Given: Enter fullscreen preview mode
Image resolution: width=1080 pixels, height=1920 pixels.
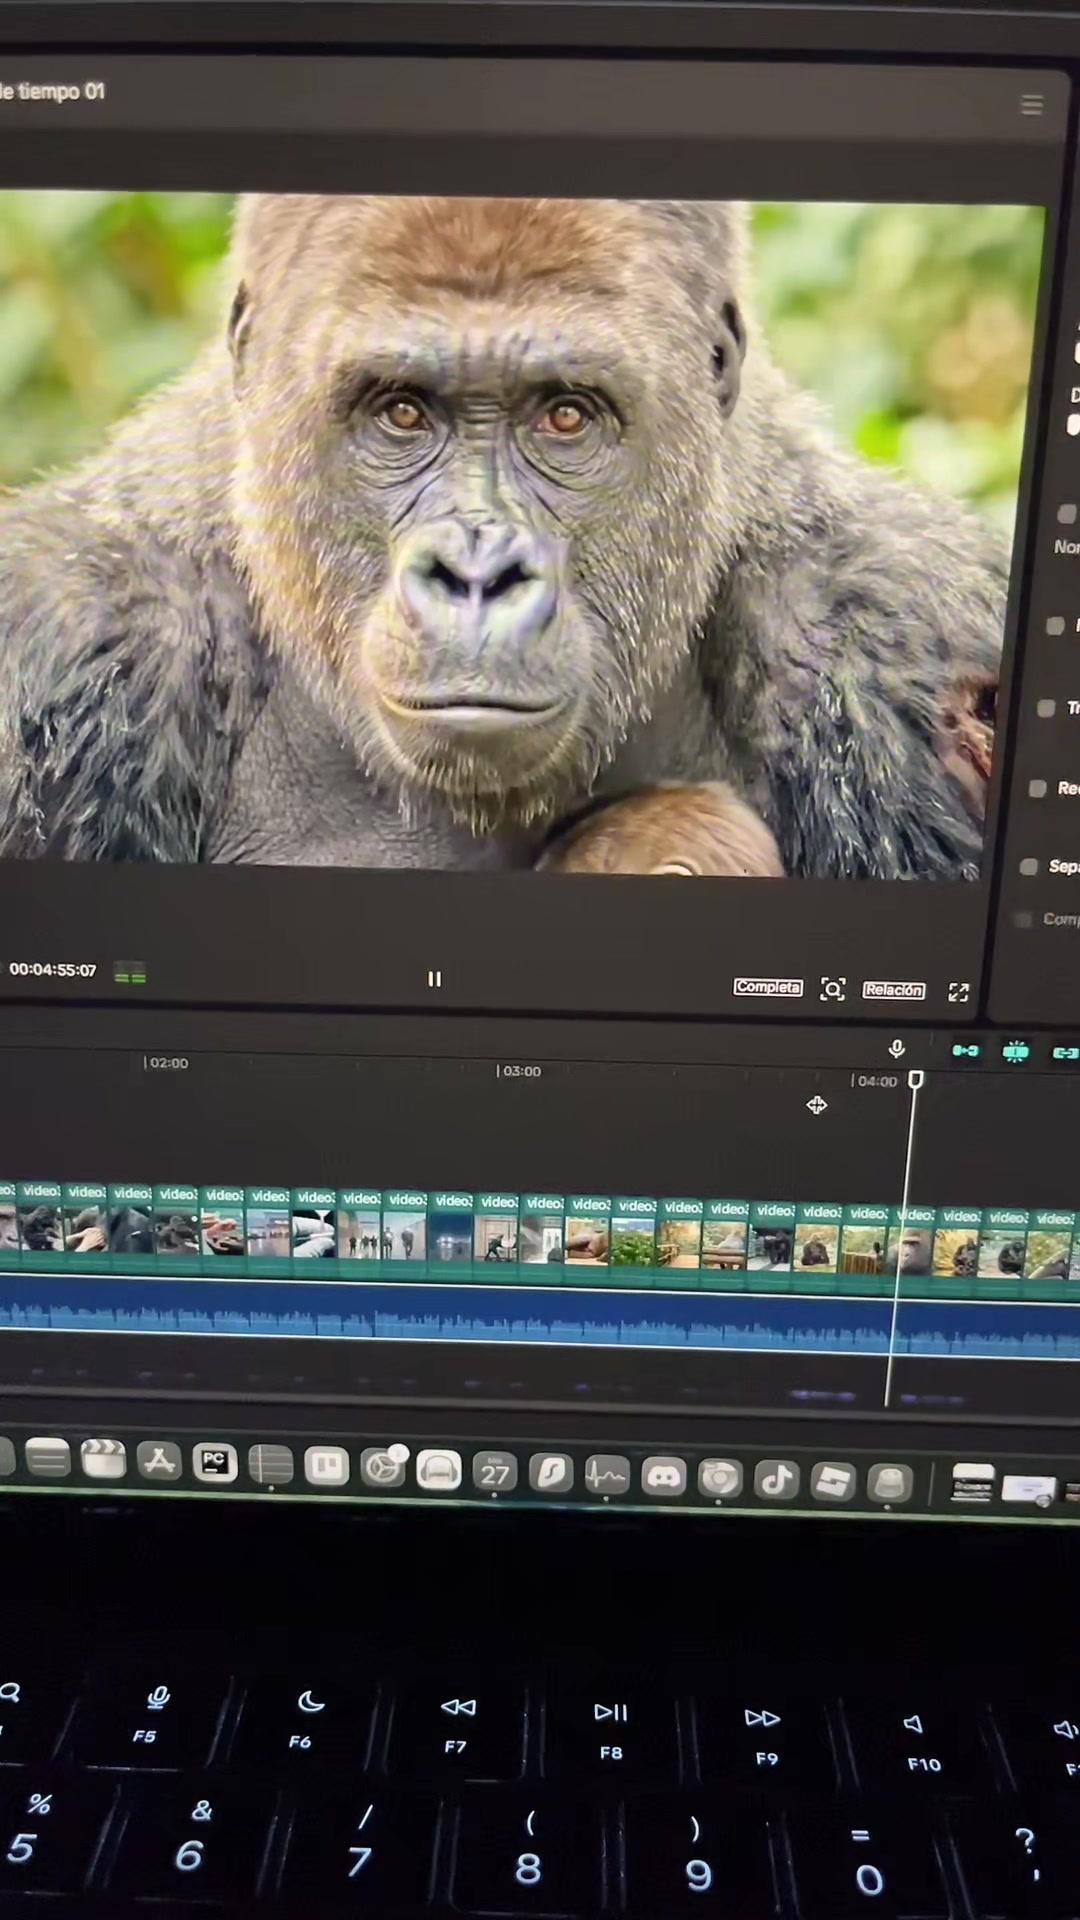Looking at the screenshot, I should coord(959,992).
